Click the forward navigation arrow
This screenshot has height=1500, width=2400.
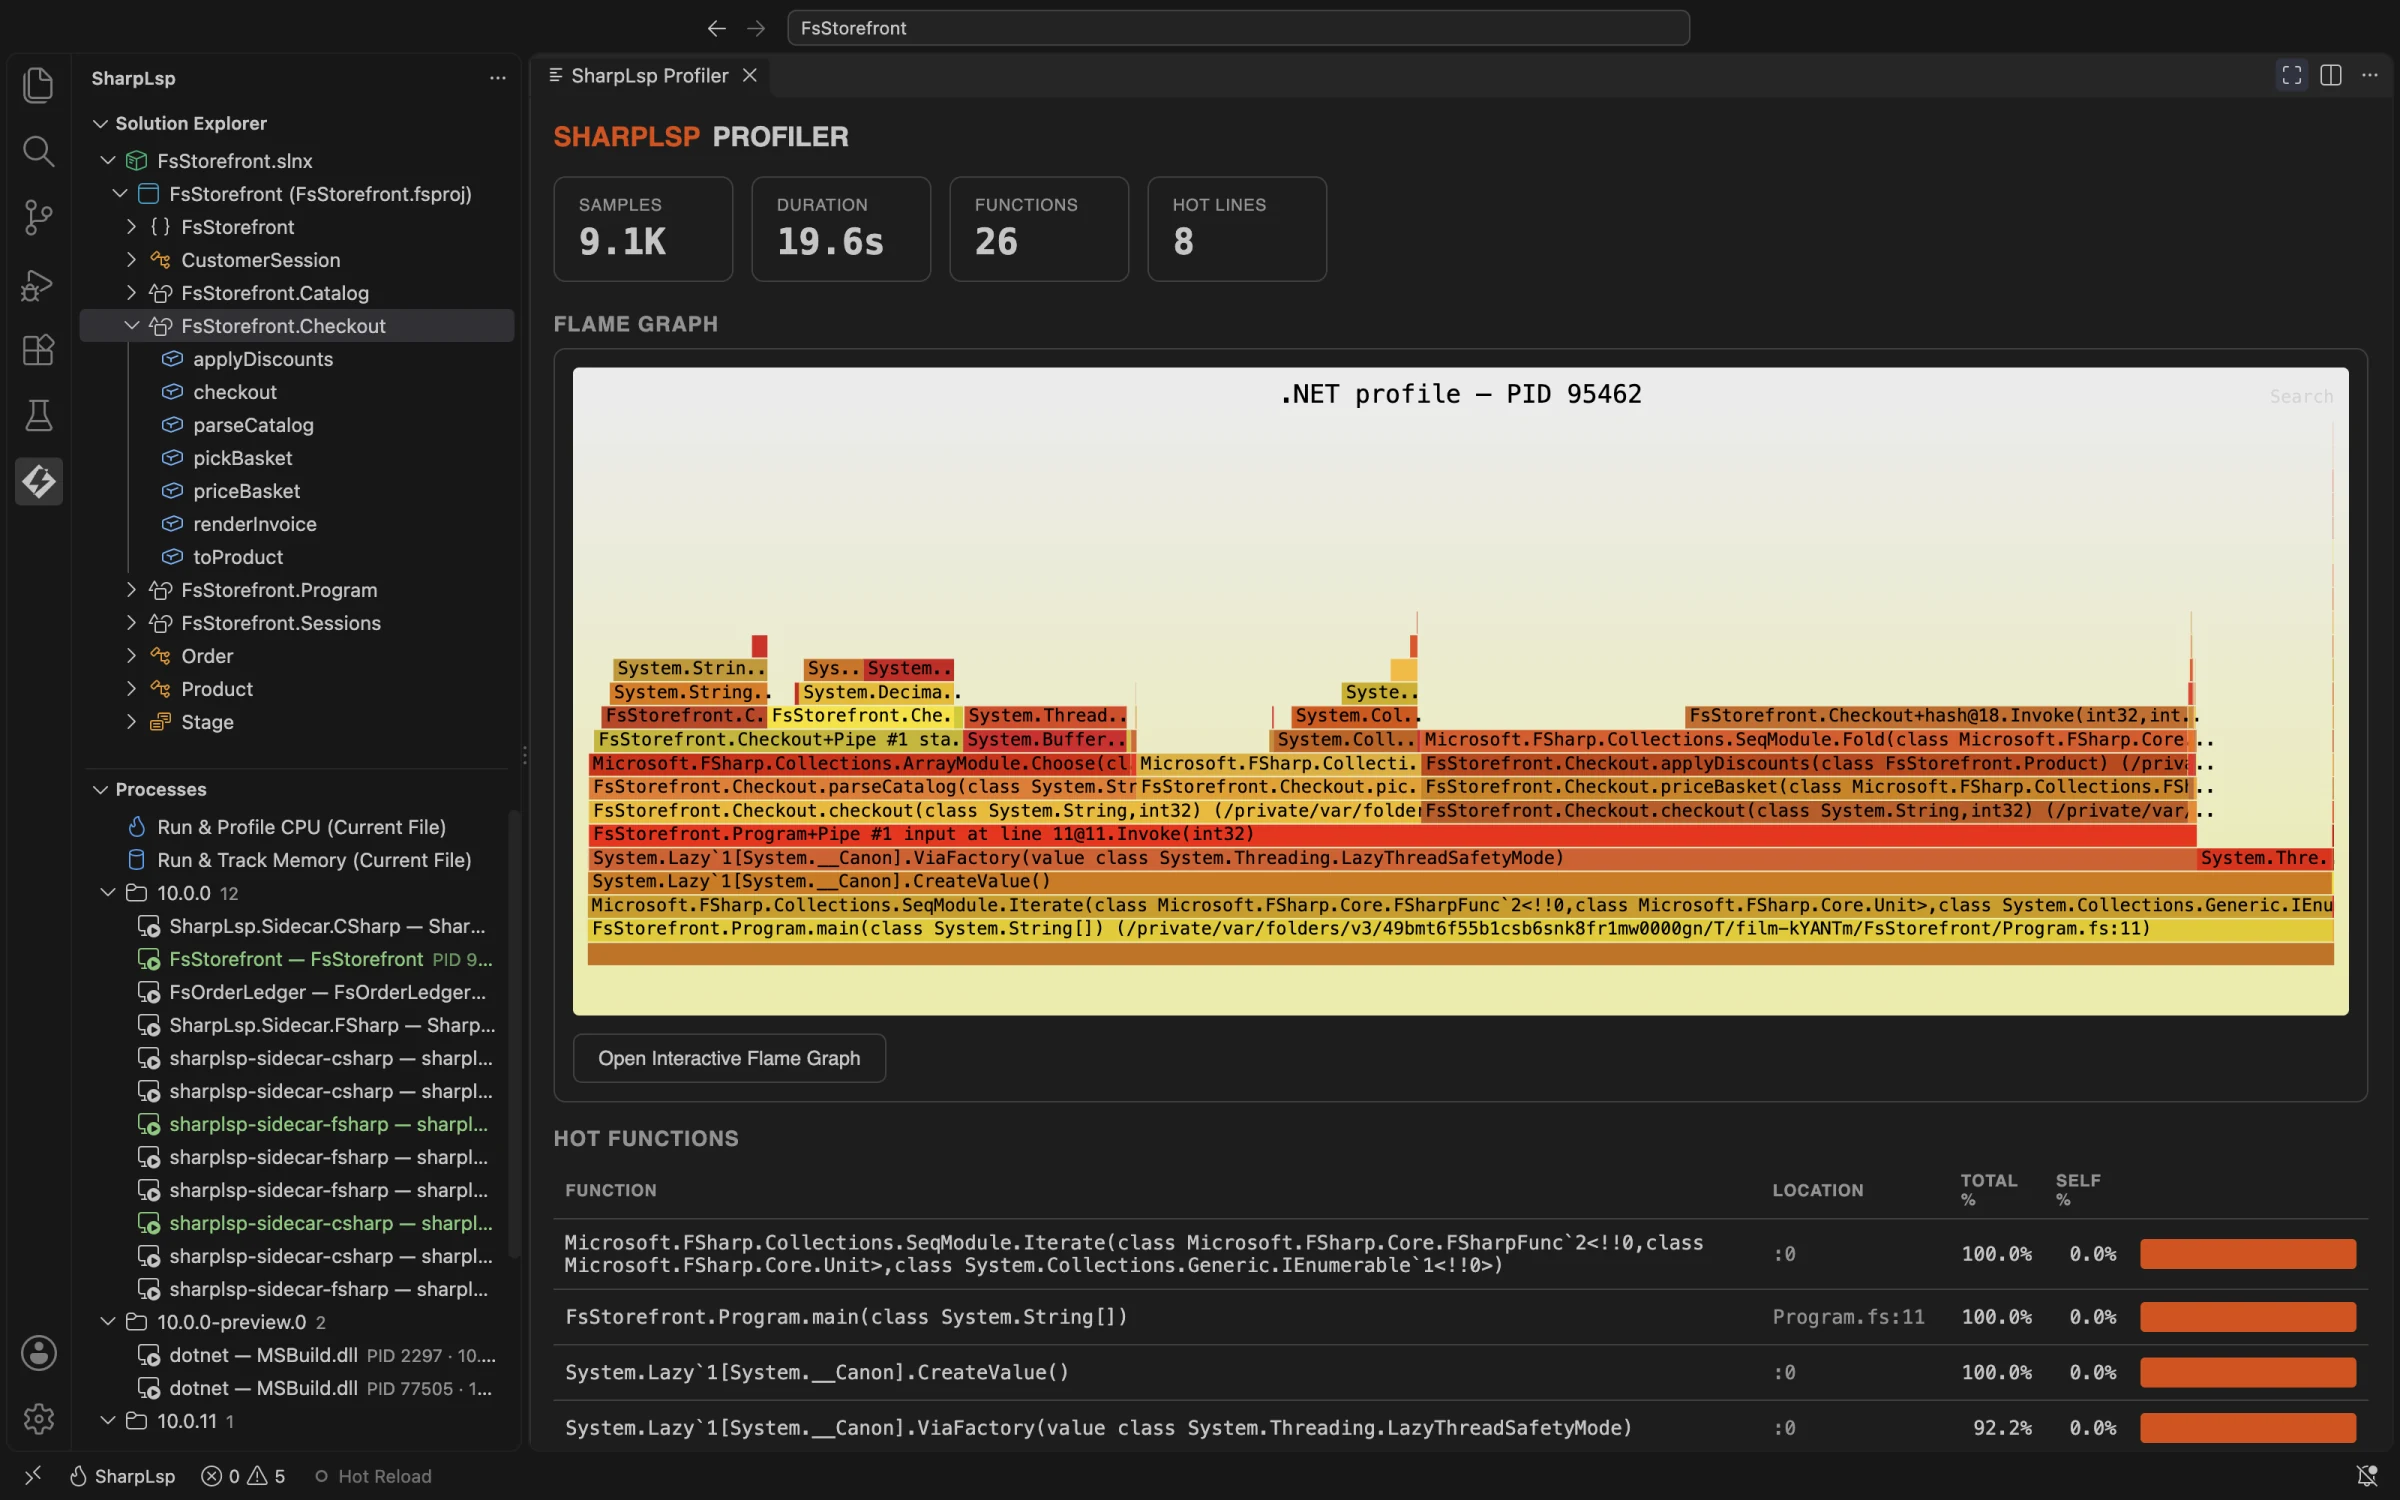pos(756,28)
